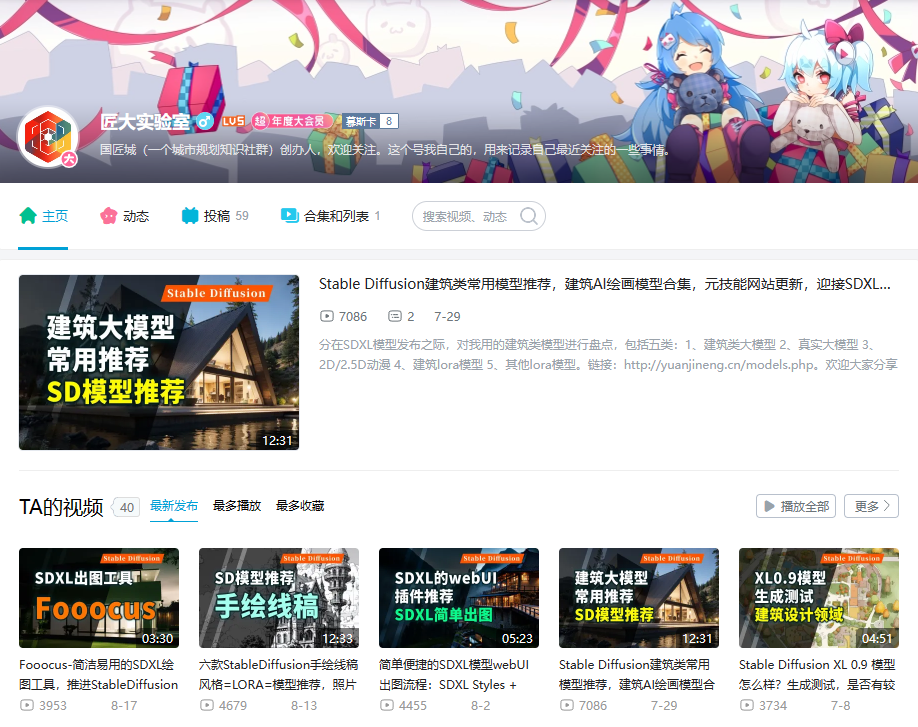The width and height of the screenshot is (918, 727).
Task: Select the 最多收藏 sort tab
Action: [x=300, y=506]
